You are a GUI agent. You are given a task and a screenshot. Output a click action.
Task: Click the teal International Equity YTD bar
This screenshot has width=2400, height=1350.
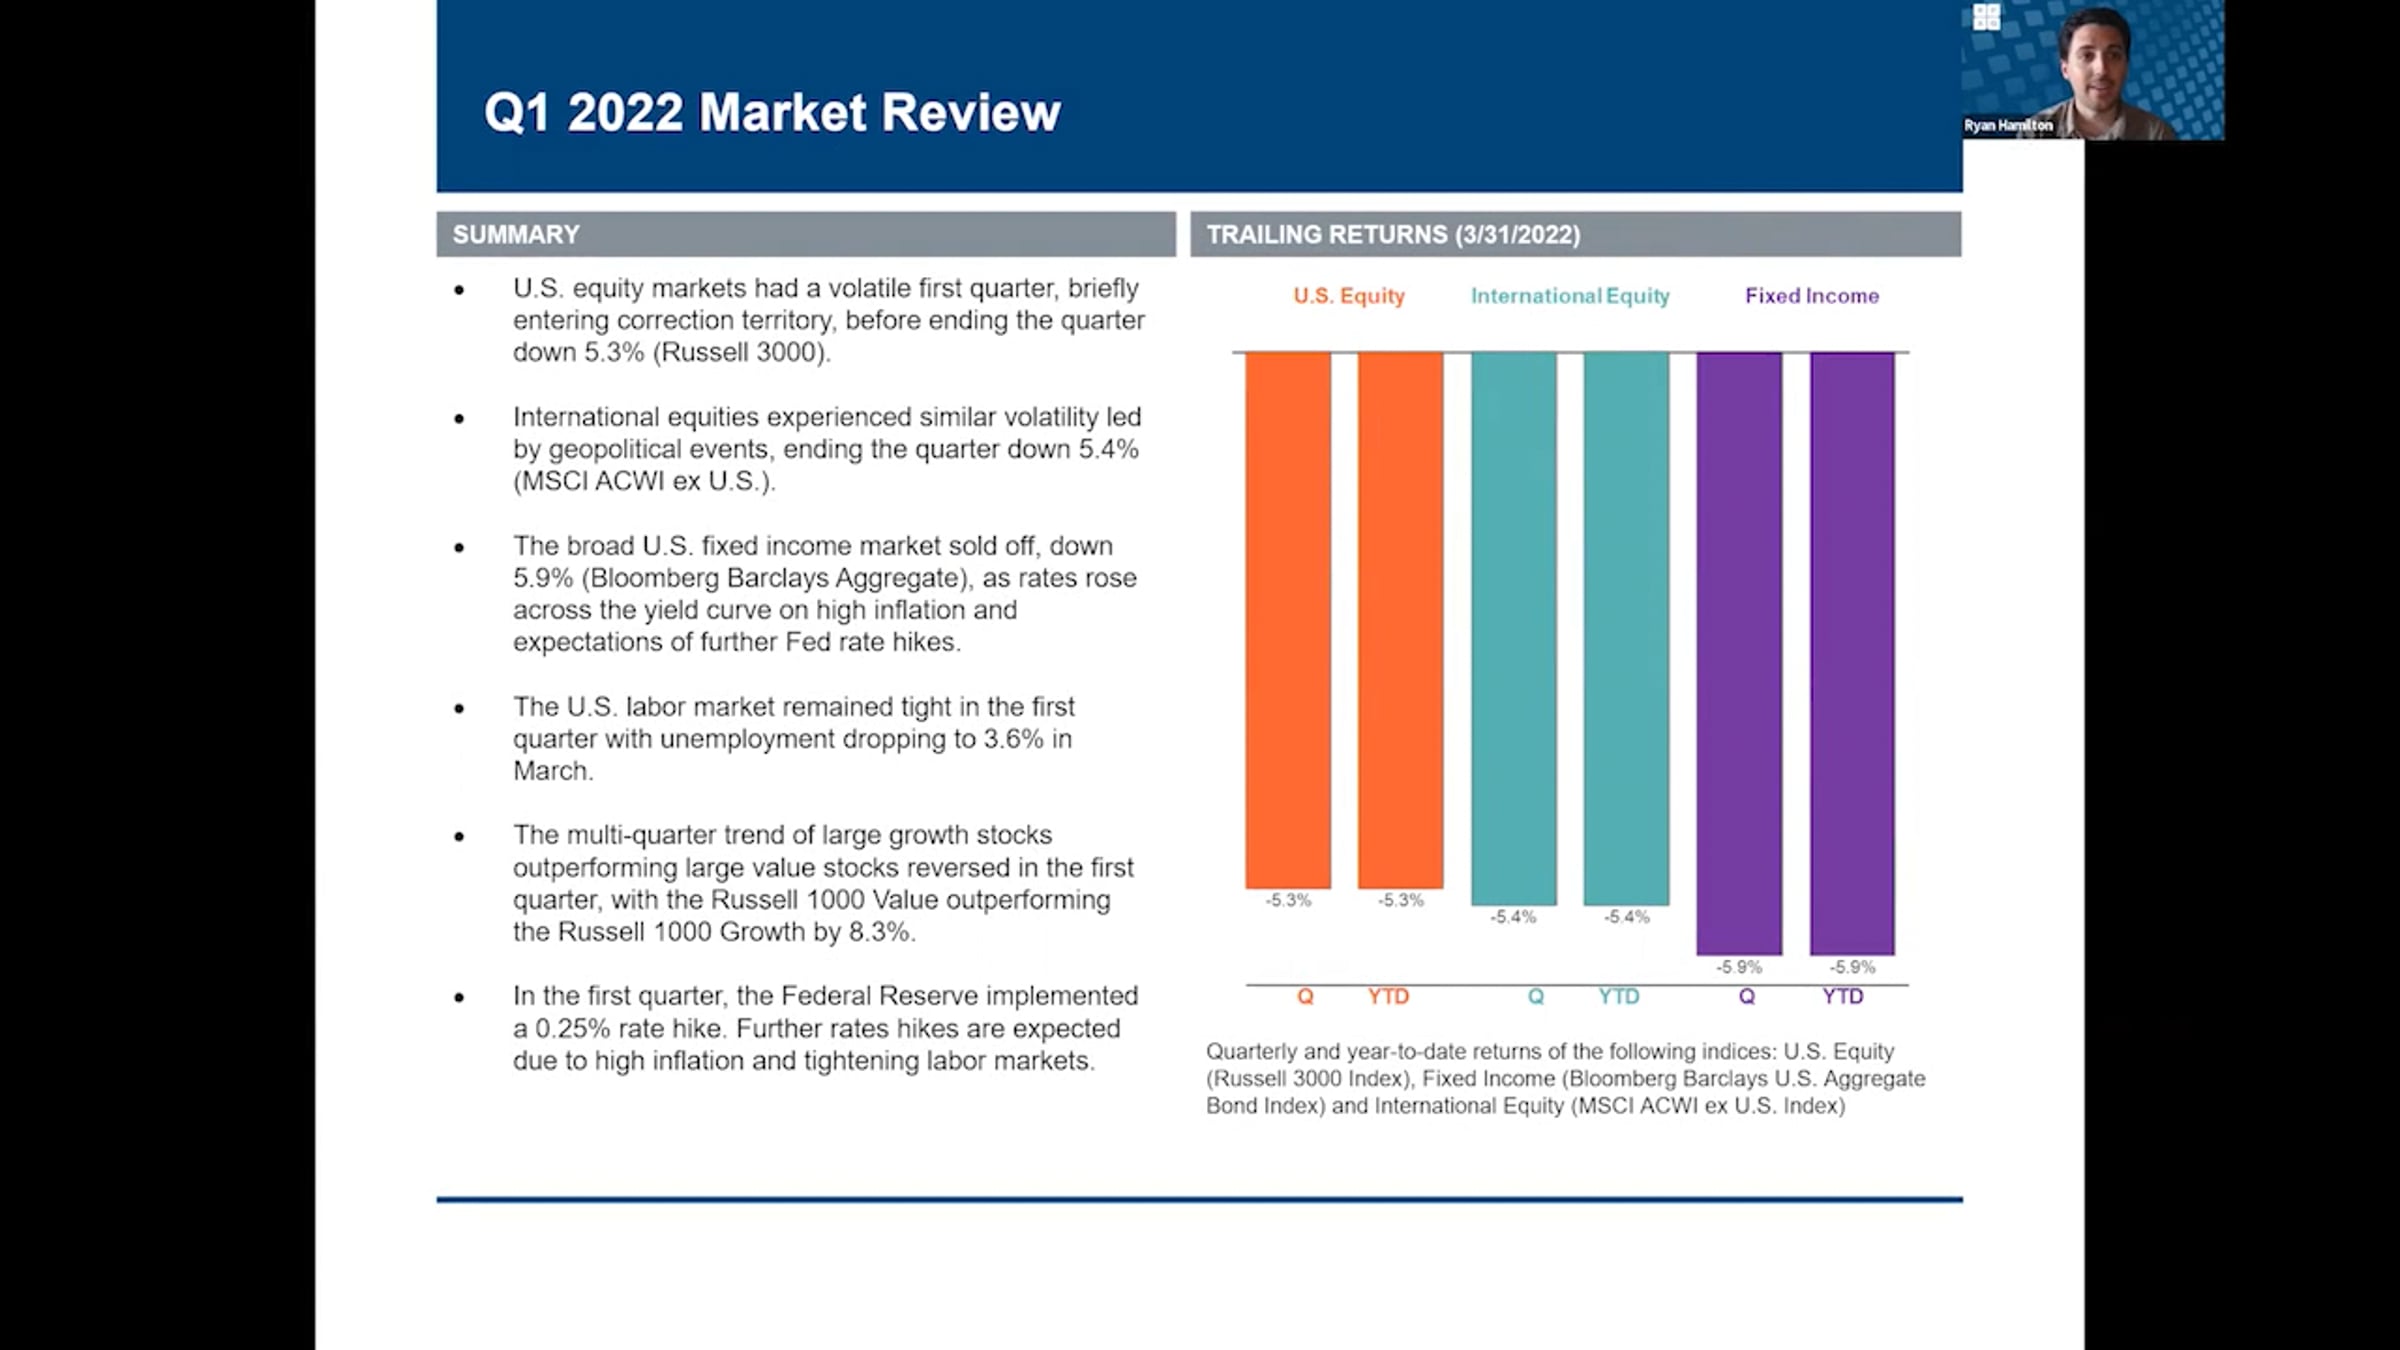tap(1626, 628)
